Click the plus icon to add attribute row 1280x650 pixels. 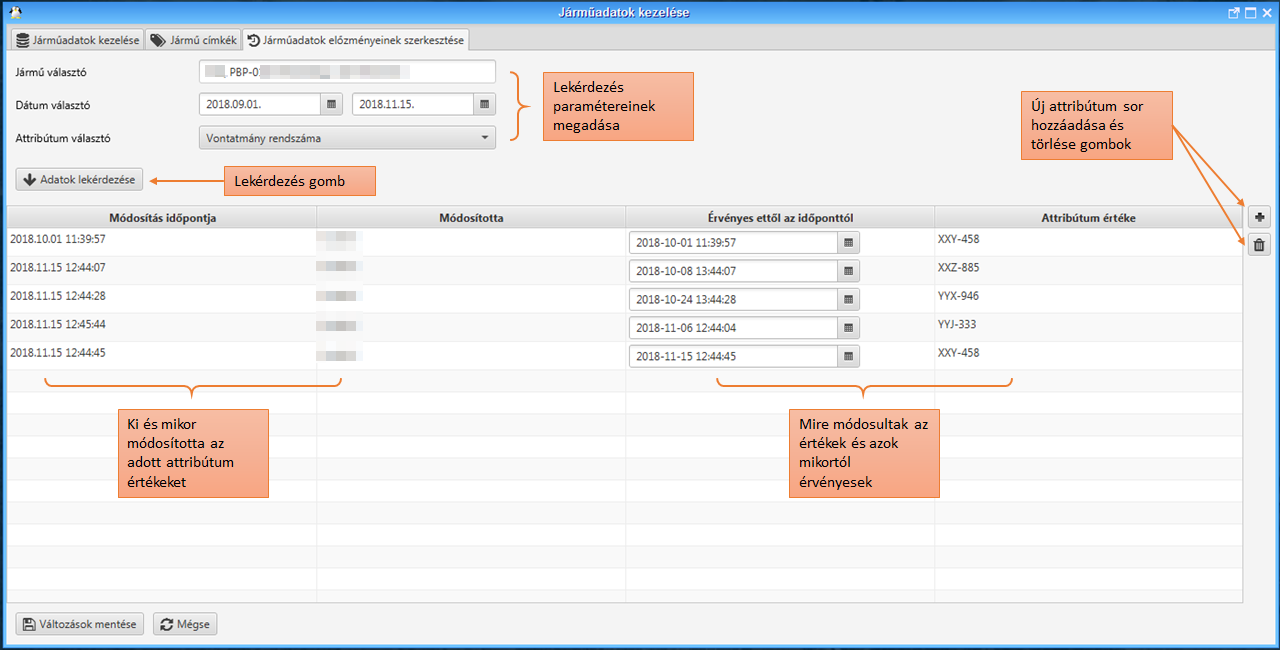pyautogui.click(x=1259, y=216)
